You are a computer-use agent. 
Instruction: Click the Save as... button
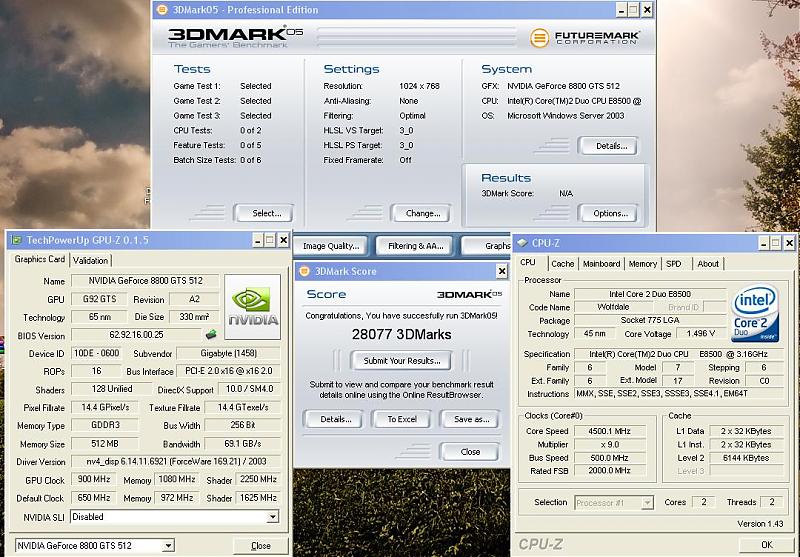click(x=470, y=419)
